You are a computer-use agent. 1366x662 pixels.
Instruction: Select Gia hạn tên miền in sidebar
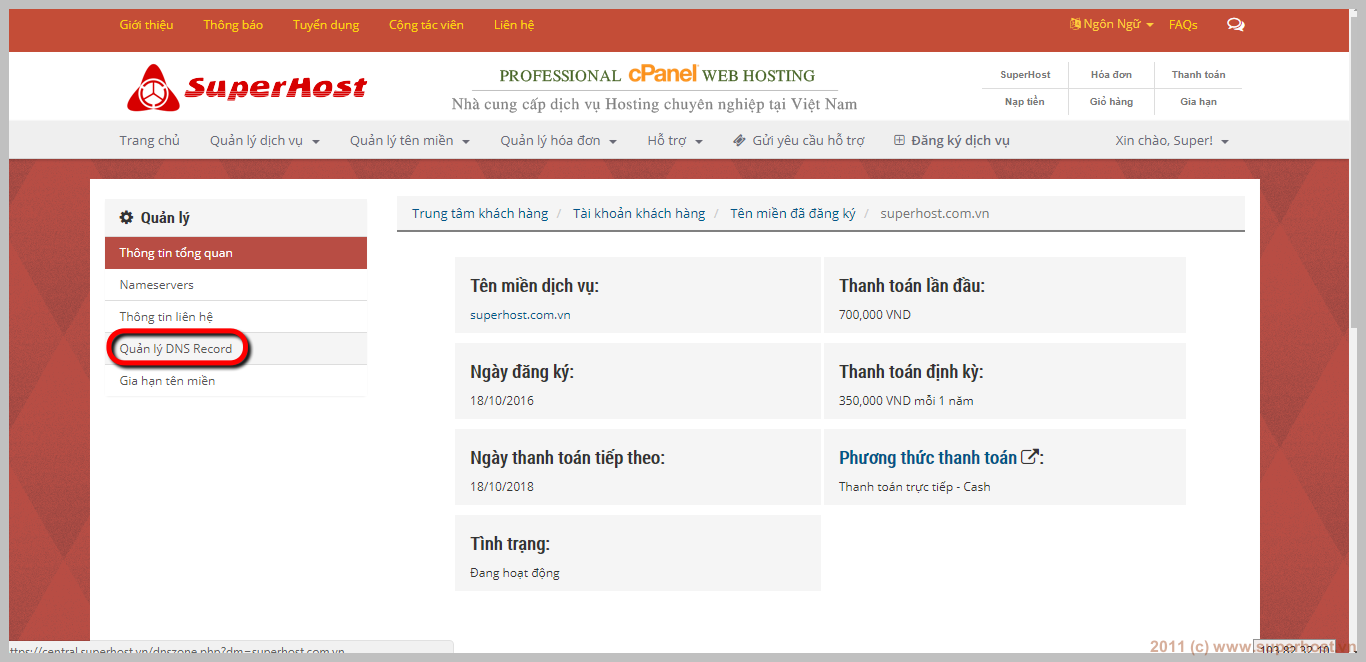coord(236,381)
